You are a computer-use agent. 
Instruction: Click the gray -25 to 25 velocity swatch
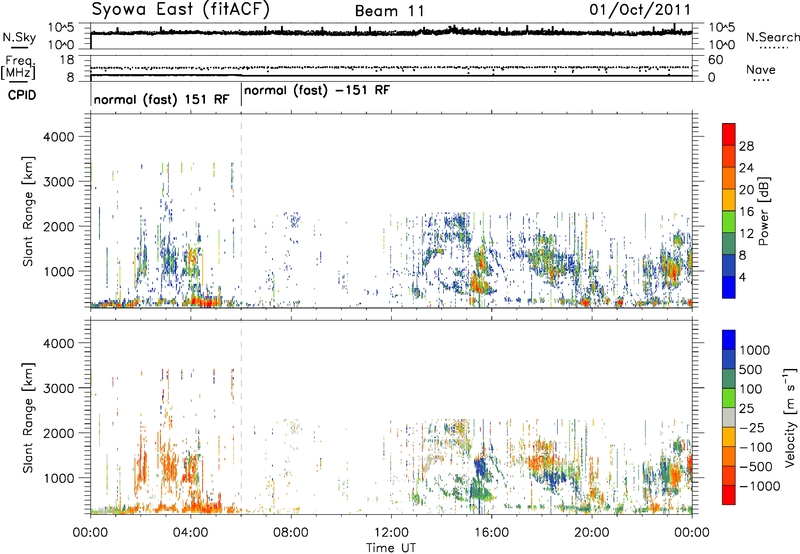click(x=729, y=417)
